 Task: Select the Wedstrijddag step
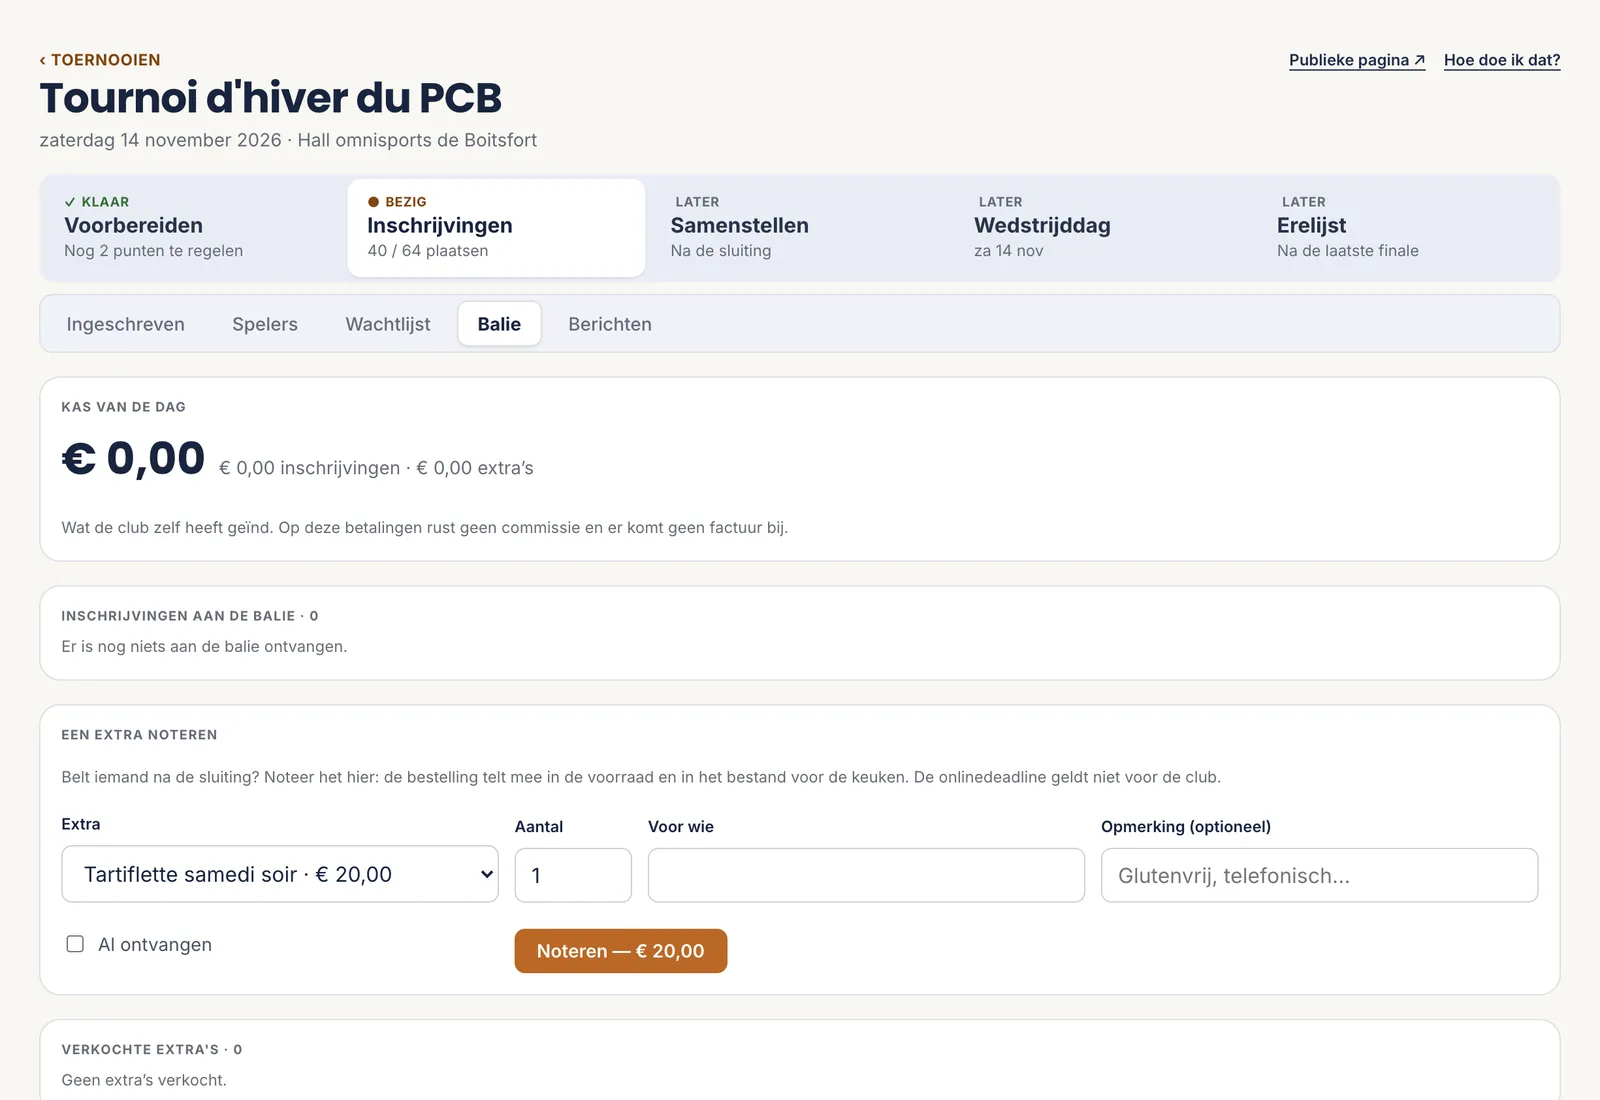point(1103,228)
